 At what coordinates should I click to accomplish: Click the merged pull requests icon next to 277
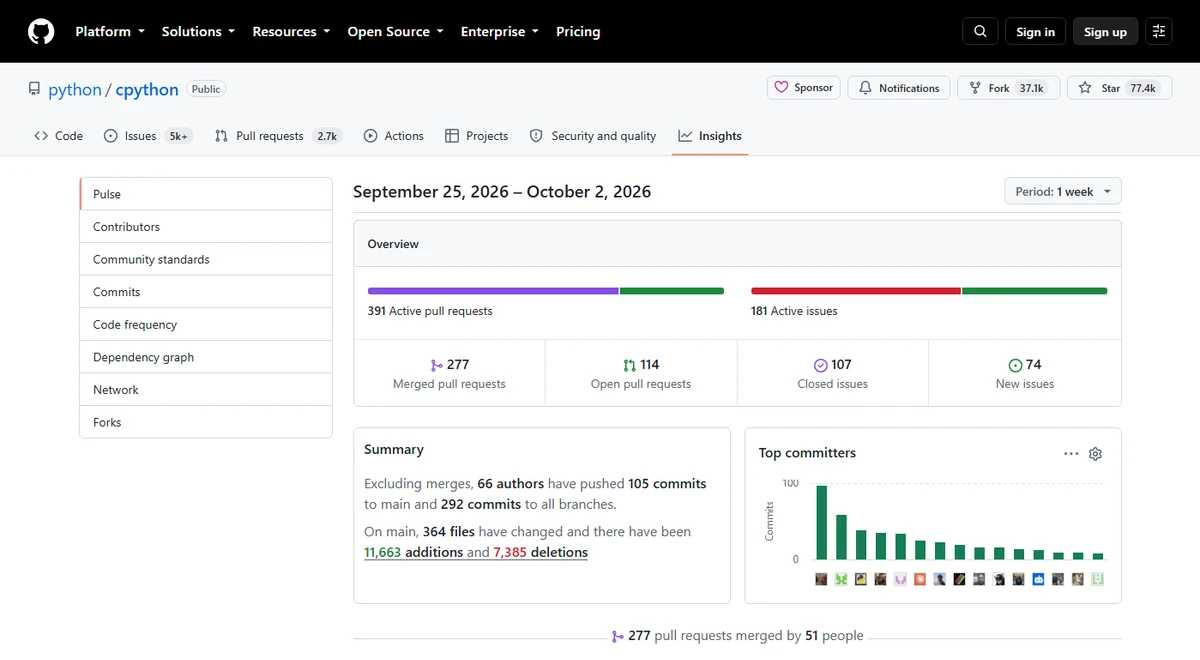[436, 365]
